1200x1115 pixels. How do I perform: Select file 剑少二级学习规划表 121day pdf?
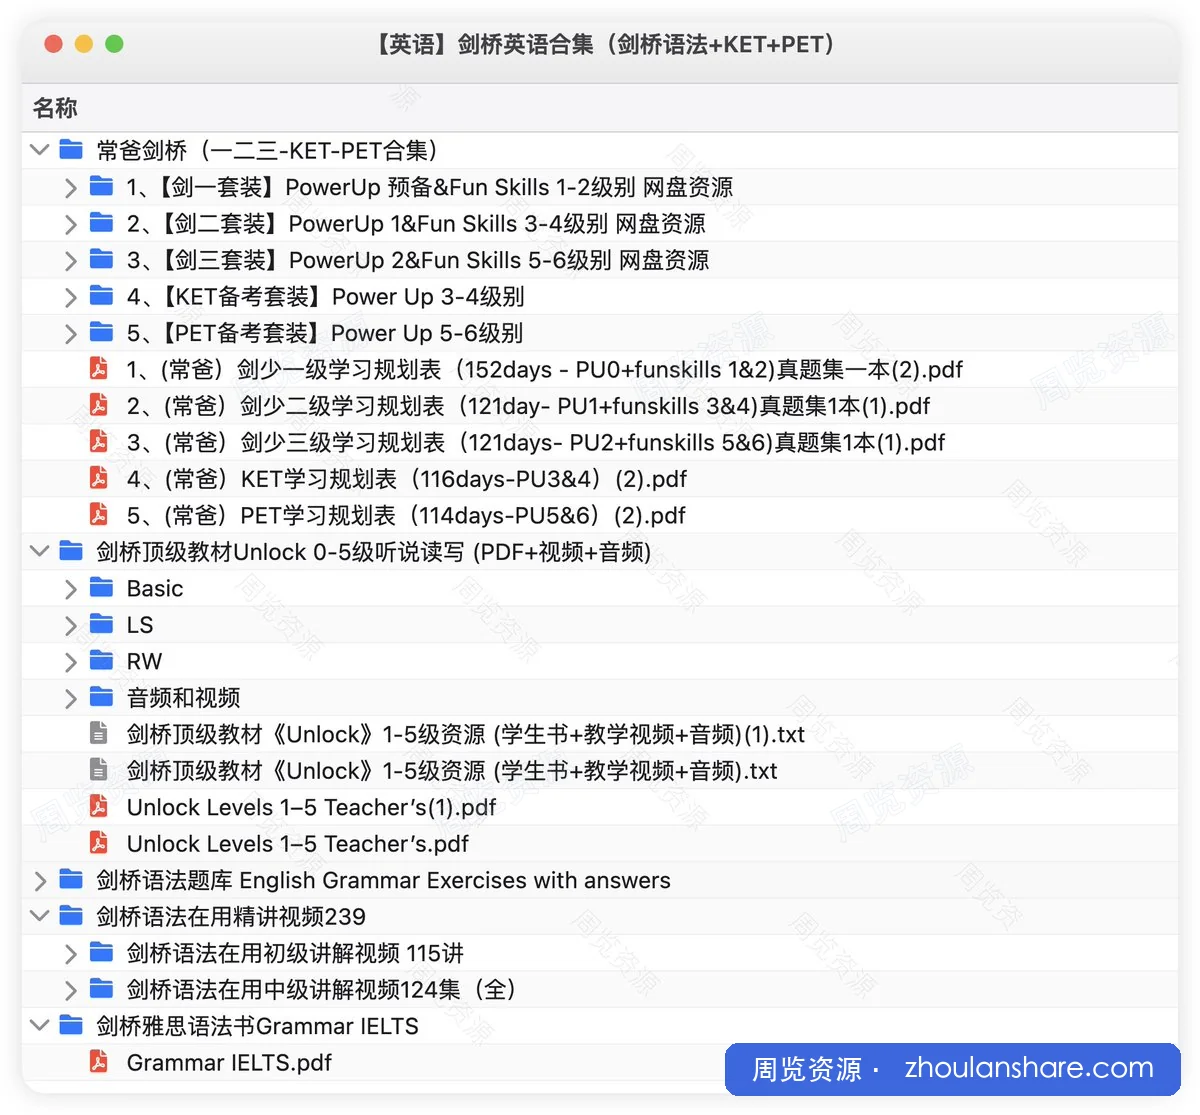point(528,406)
